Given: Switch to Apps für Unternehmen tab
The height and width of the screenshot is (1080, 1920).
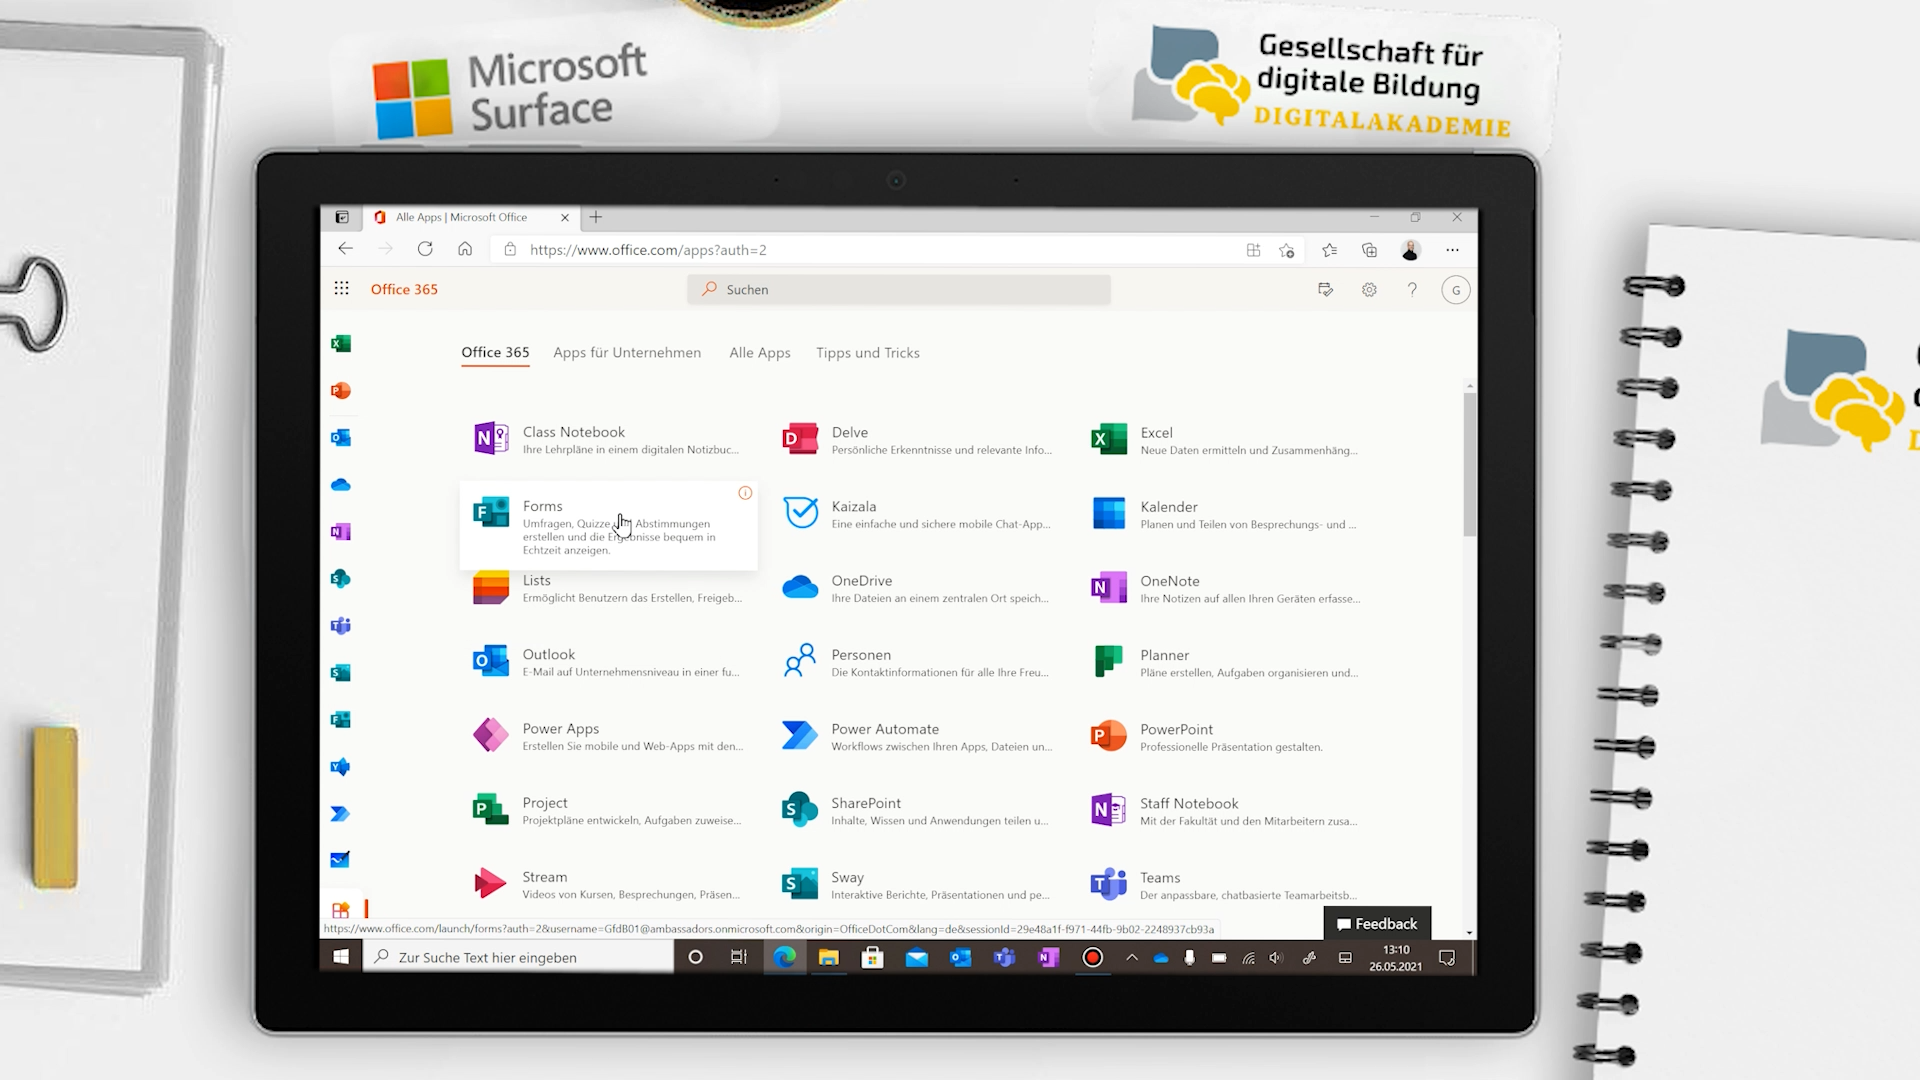Looking at the screenshot, I should (x=627, y=353).
